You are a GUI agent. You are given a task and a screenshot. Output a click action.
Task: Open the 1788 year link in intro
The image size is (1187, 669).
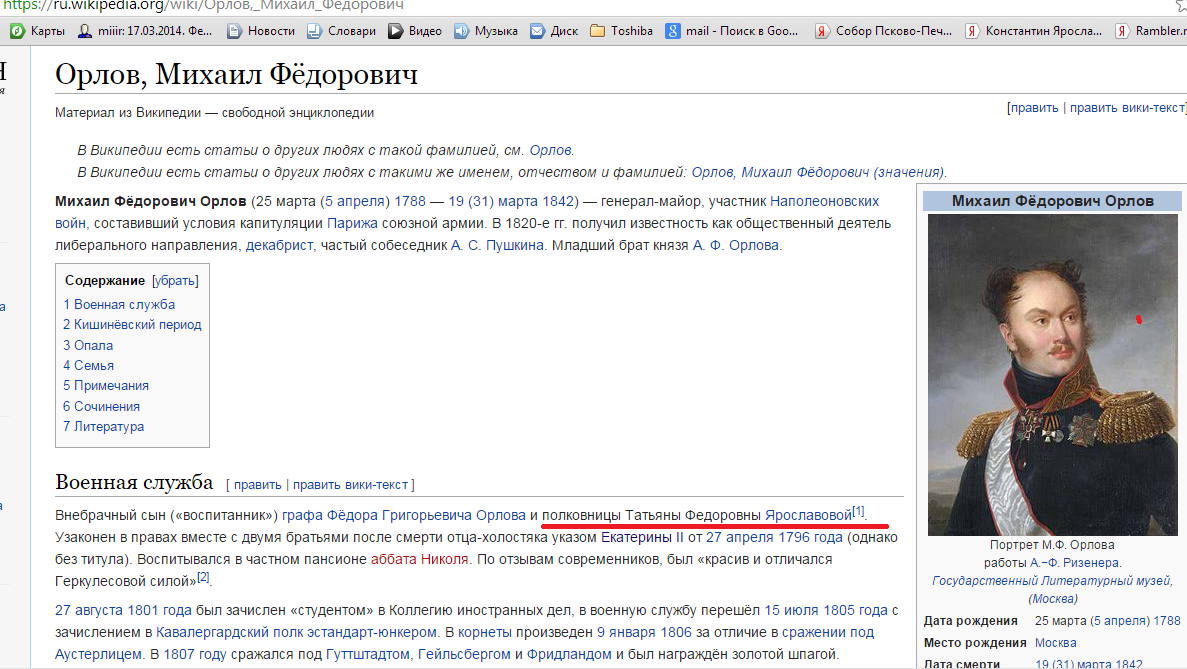[410, 201]
